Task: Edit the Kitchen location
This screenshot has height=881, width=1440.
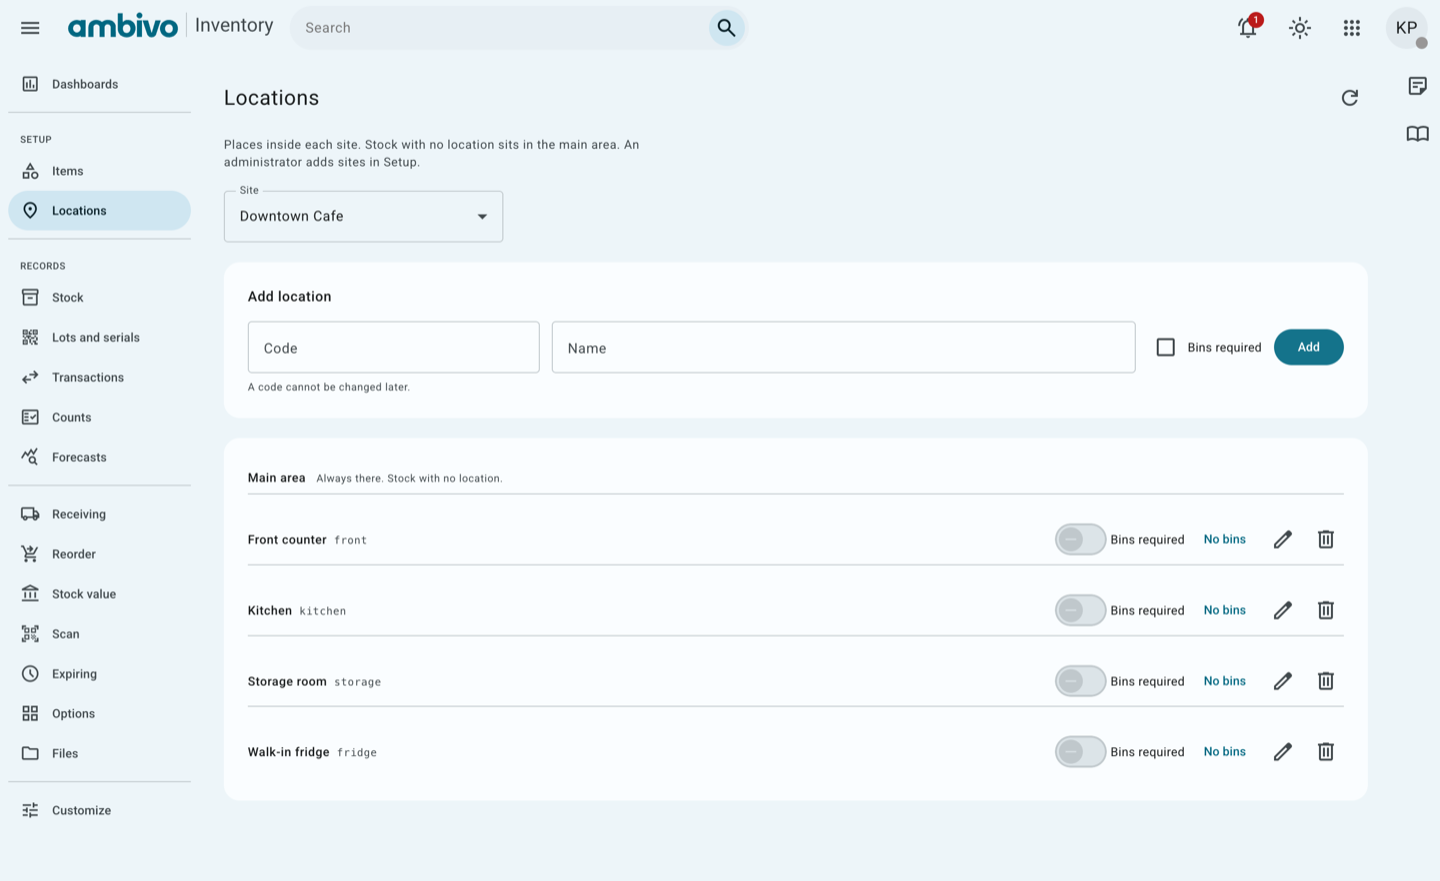Action: [1283, 611]
